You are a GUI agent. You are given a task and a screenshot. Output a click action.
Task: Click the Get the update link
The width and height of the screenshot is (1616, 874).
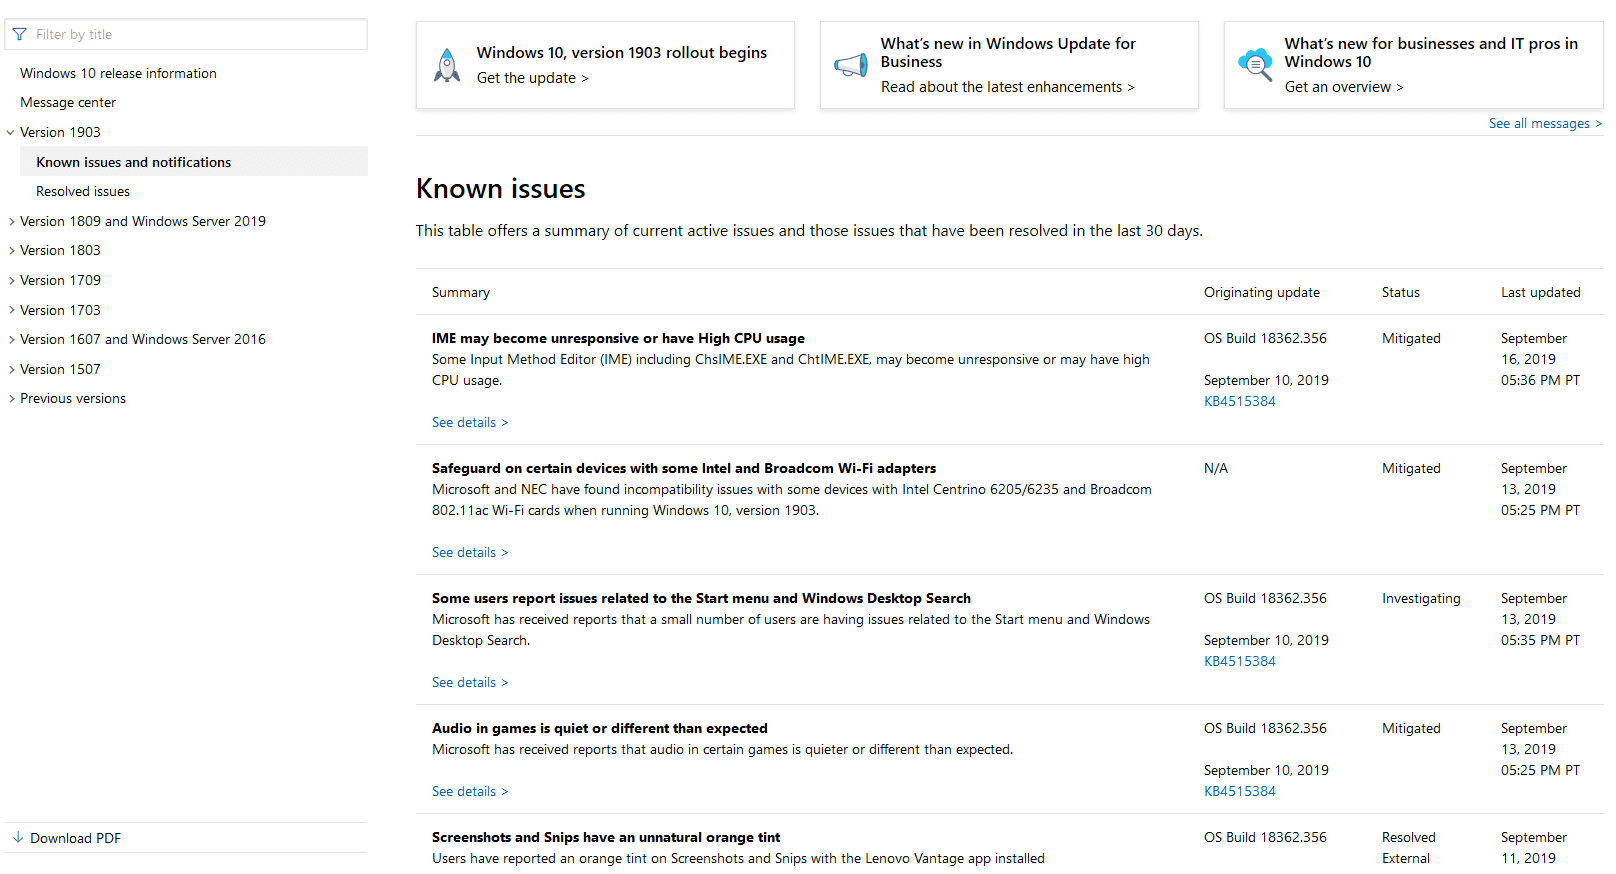(x=532, y=78)
